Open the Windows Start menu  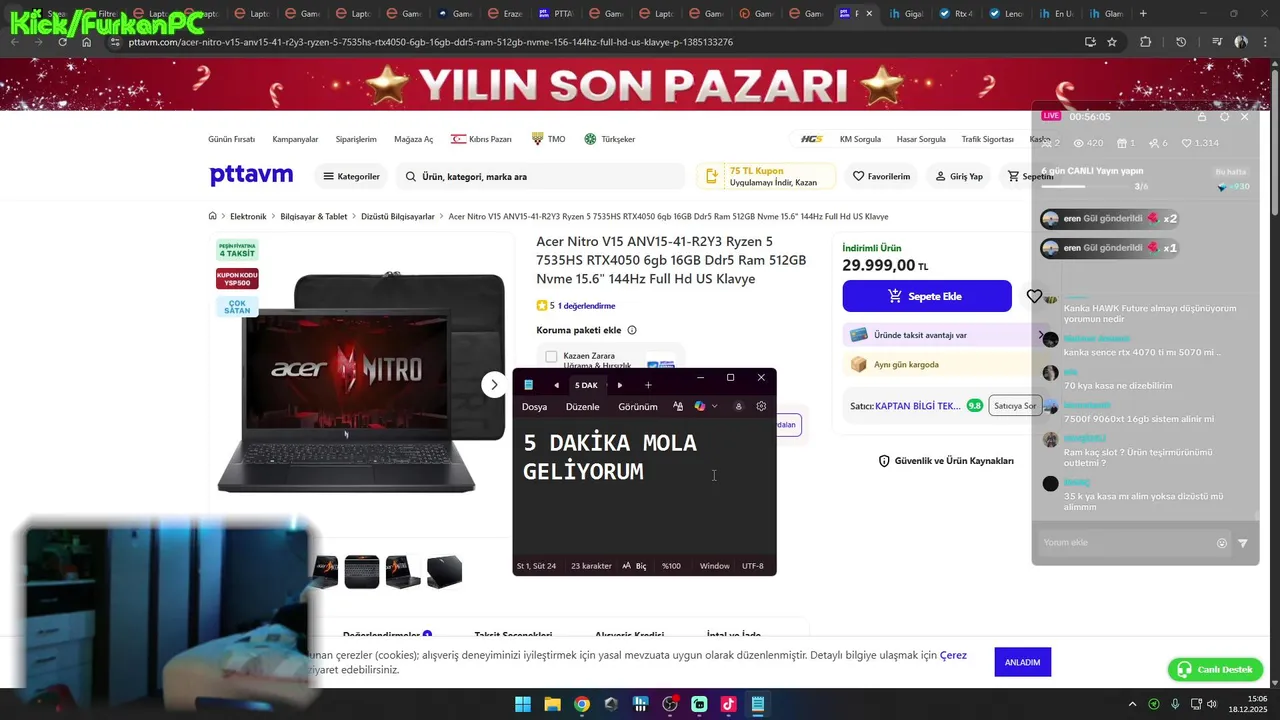[523, 704]
